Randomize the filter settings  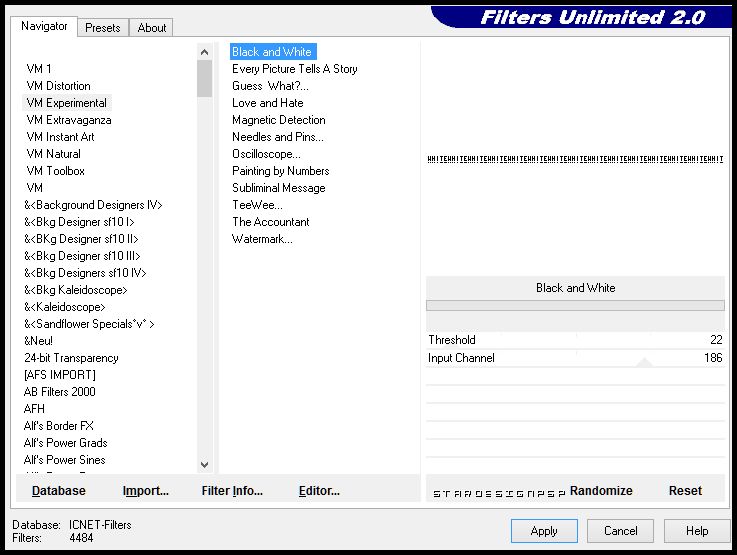(601, 491)
